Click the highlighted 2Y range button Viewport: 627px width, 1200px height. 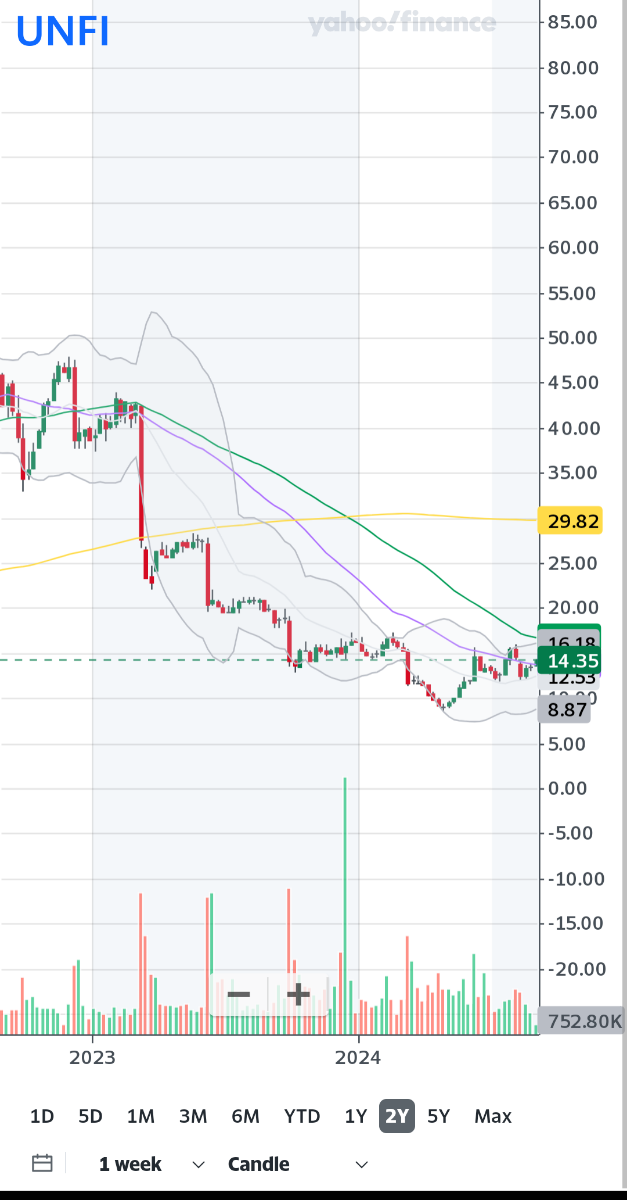(397, 1116)
